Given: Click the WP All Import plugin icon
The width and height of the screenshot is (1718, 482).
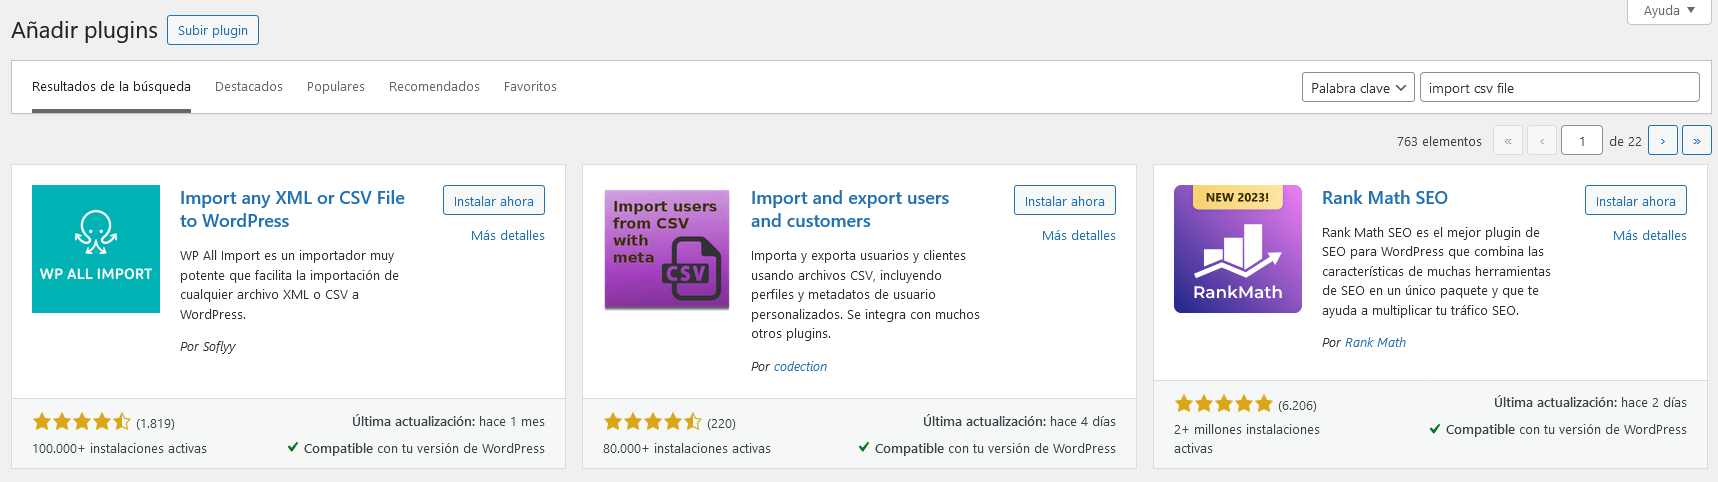Looking at the screenshot, I should click(96, 249).
